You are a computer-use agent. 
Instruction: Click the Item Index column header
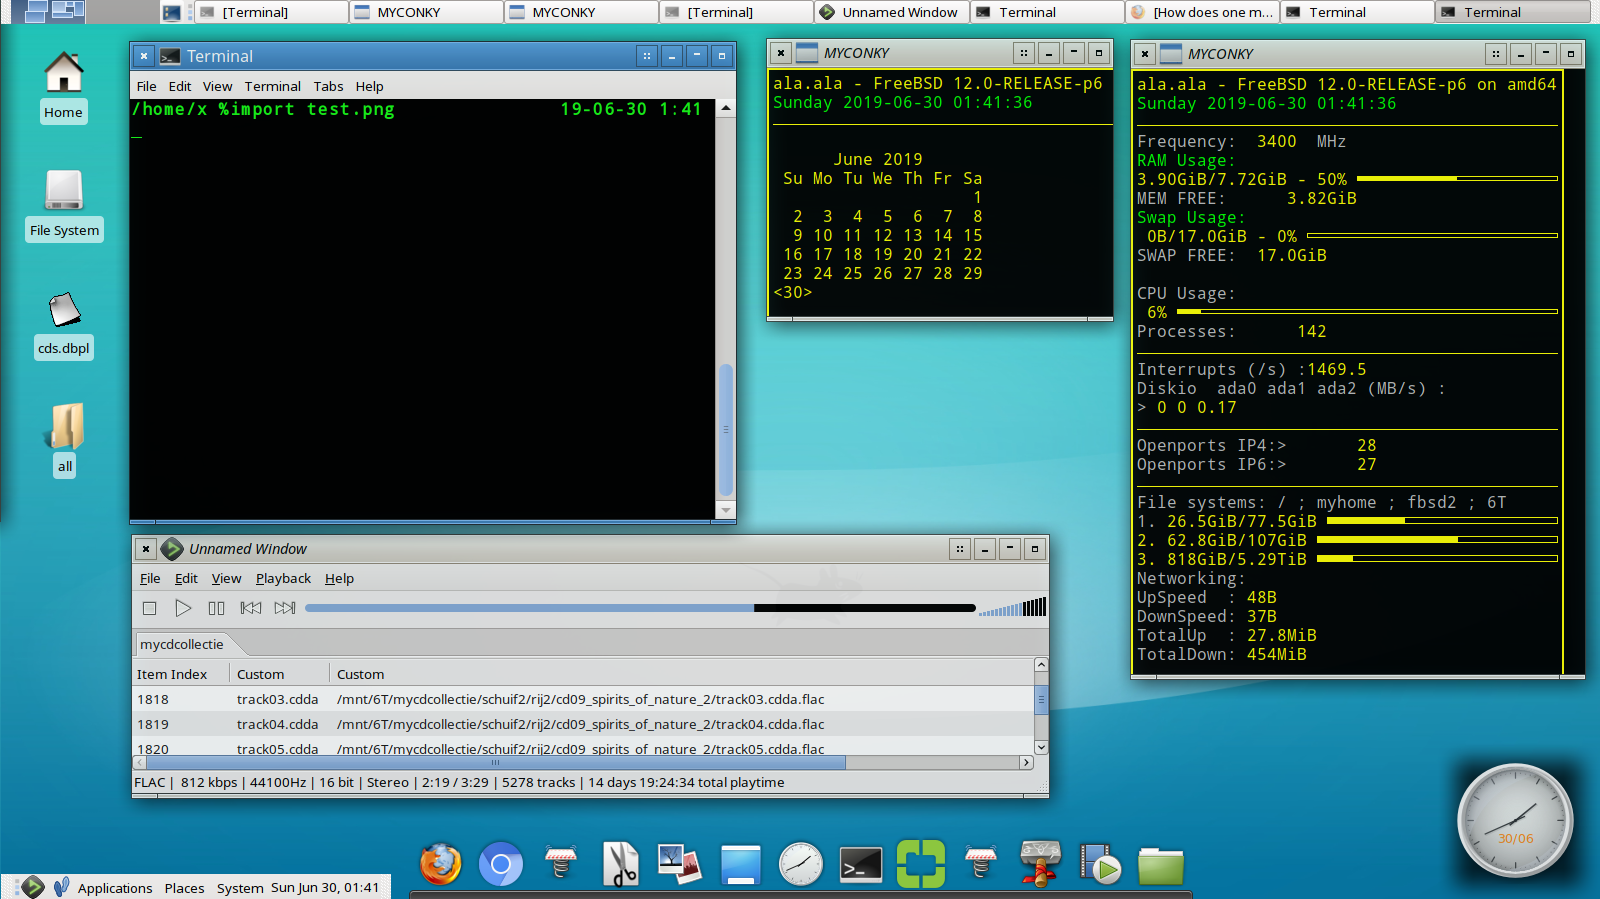173,675
